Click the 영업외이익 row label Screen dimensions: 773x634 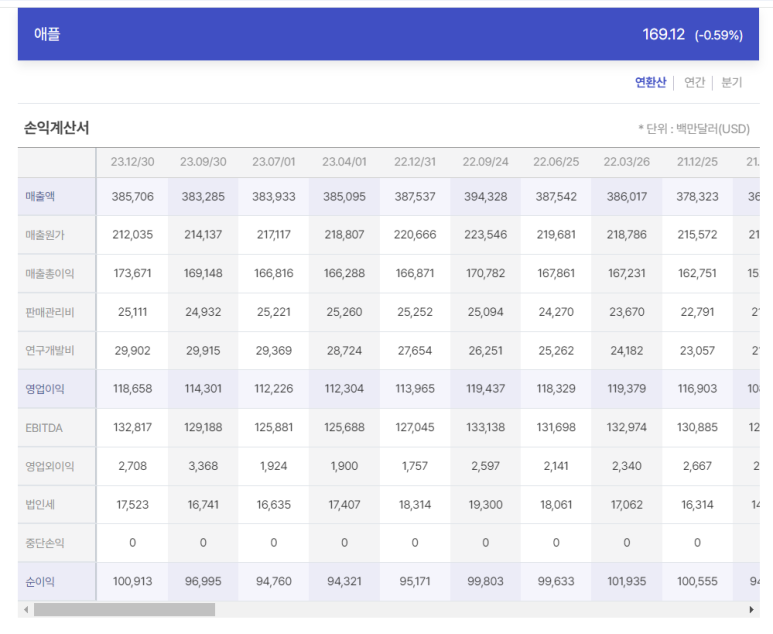click(50, 466)
